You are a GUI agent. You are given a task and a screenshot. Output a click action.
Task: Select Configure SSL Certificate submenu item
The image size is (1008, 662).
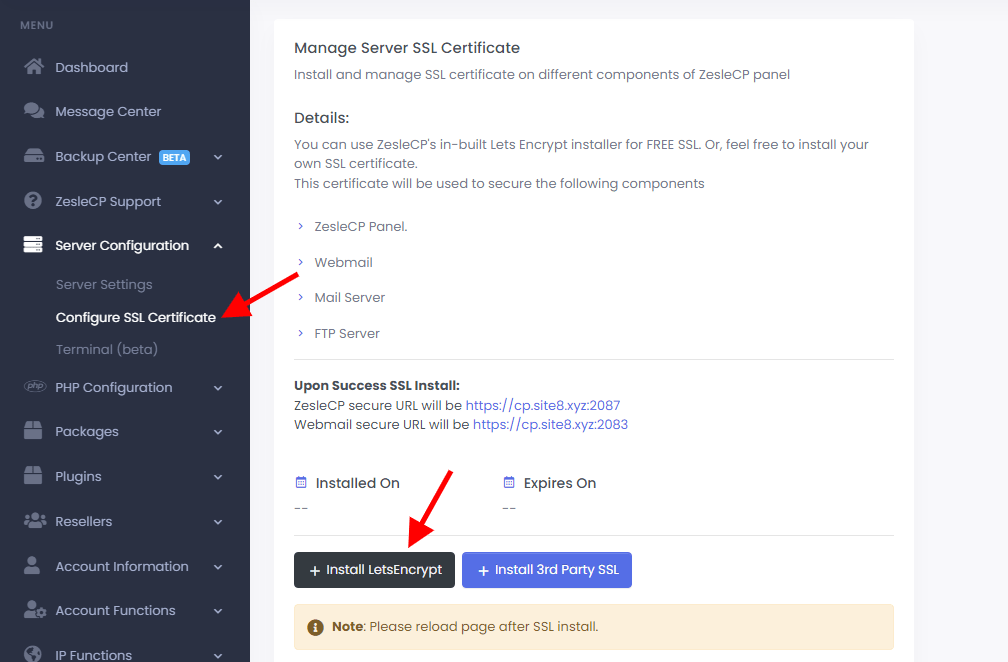click(136, 317)
